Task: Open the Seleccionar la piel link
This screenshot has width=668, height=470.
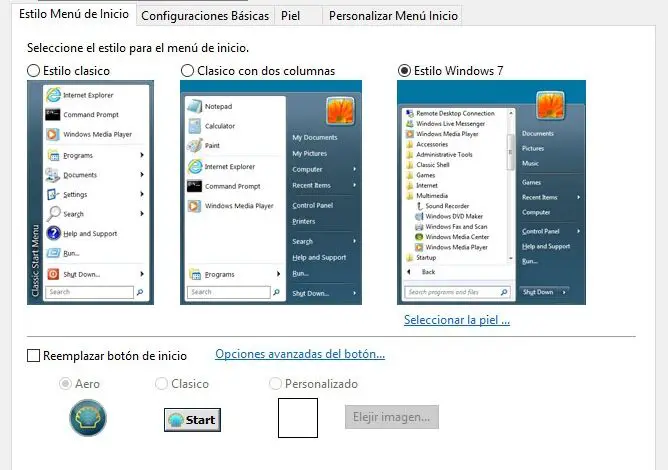Action: tap(457, 320)
